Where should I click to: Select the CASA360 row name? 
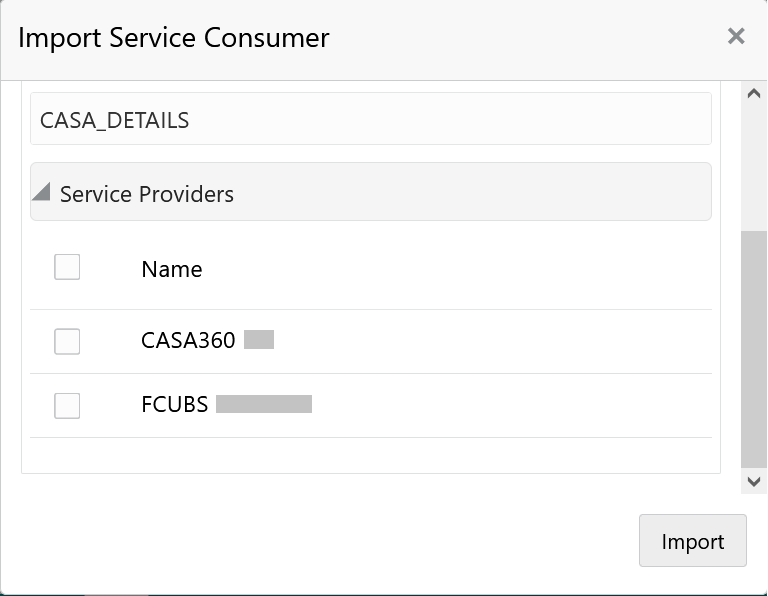point(188,341)
